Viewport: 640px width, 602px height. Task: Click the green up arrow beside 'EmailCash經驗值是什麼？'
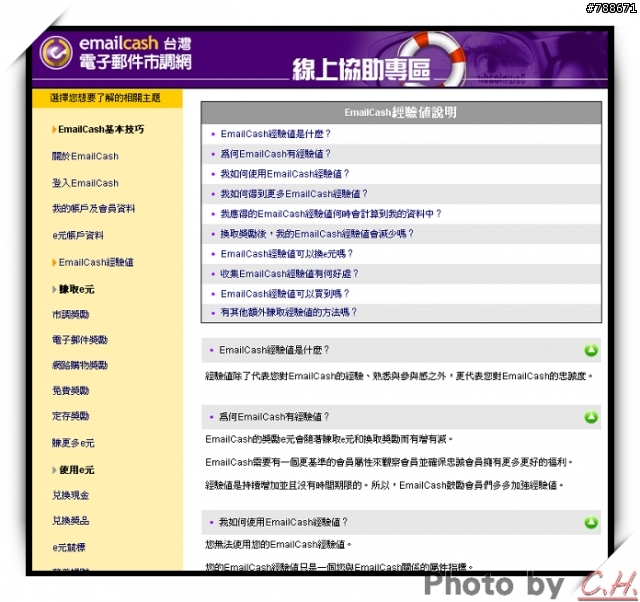pos(591,350)
